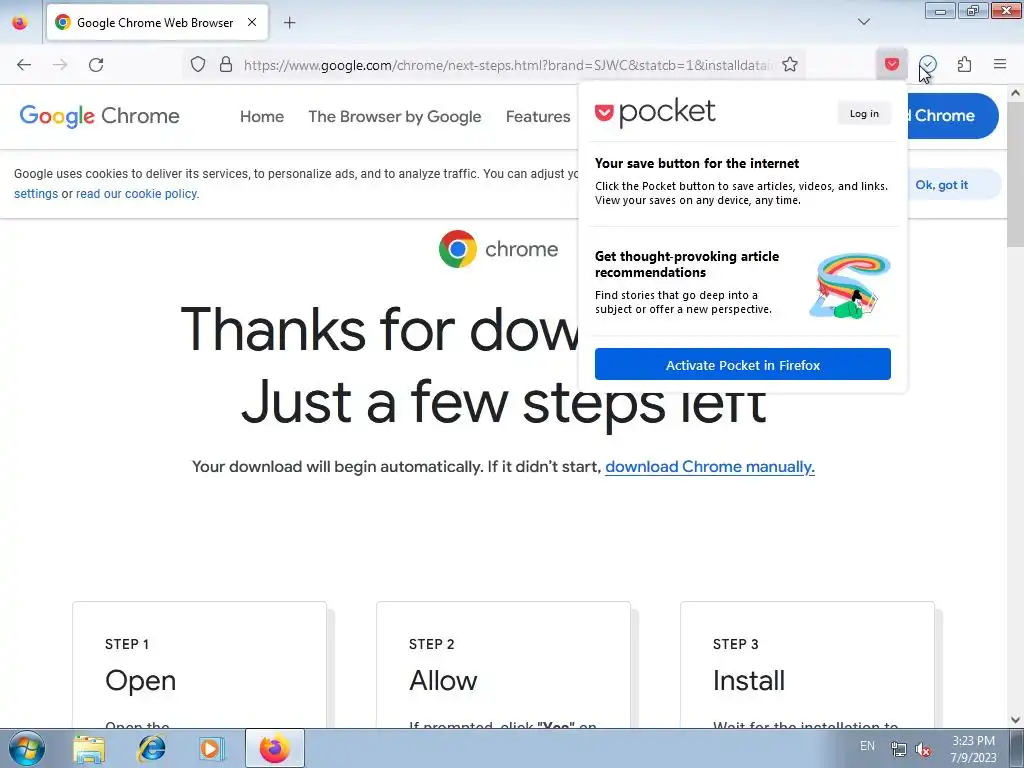Screen dimensions: 1024x768
Task: Close the Google Chrome Web Browser tab
Action: (x=252, y=22)
